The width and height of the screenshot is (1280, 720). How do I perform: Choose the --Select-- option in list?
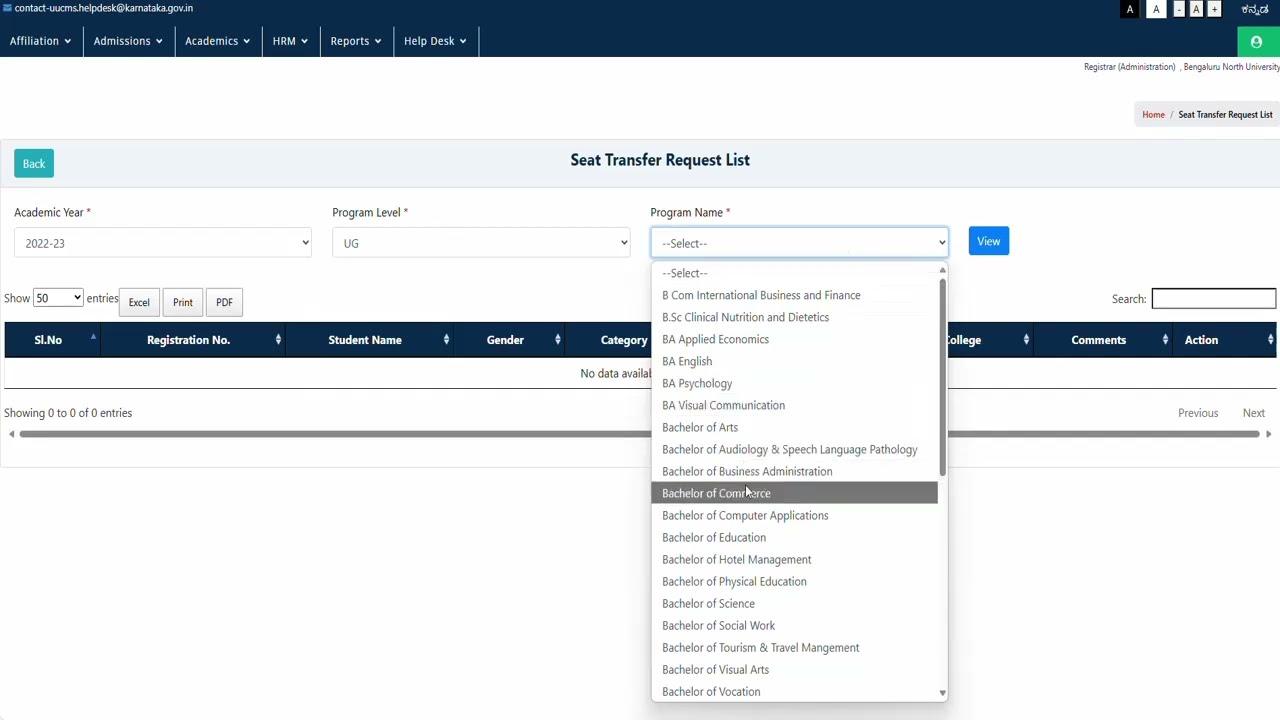tap(795, 273)
